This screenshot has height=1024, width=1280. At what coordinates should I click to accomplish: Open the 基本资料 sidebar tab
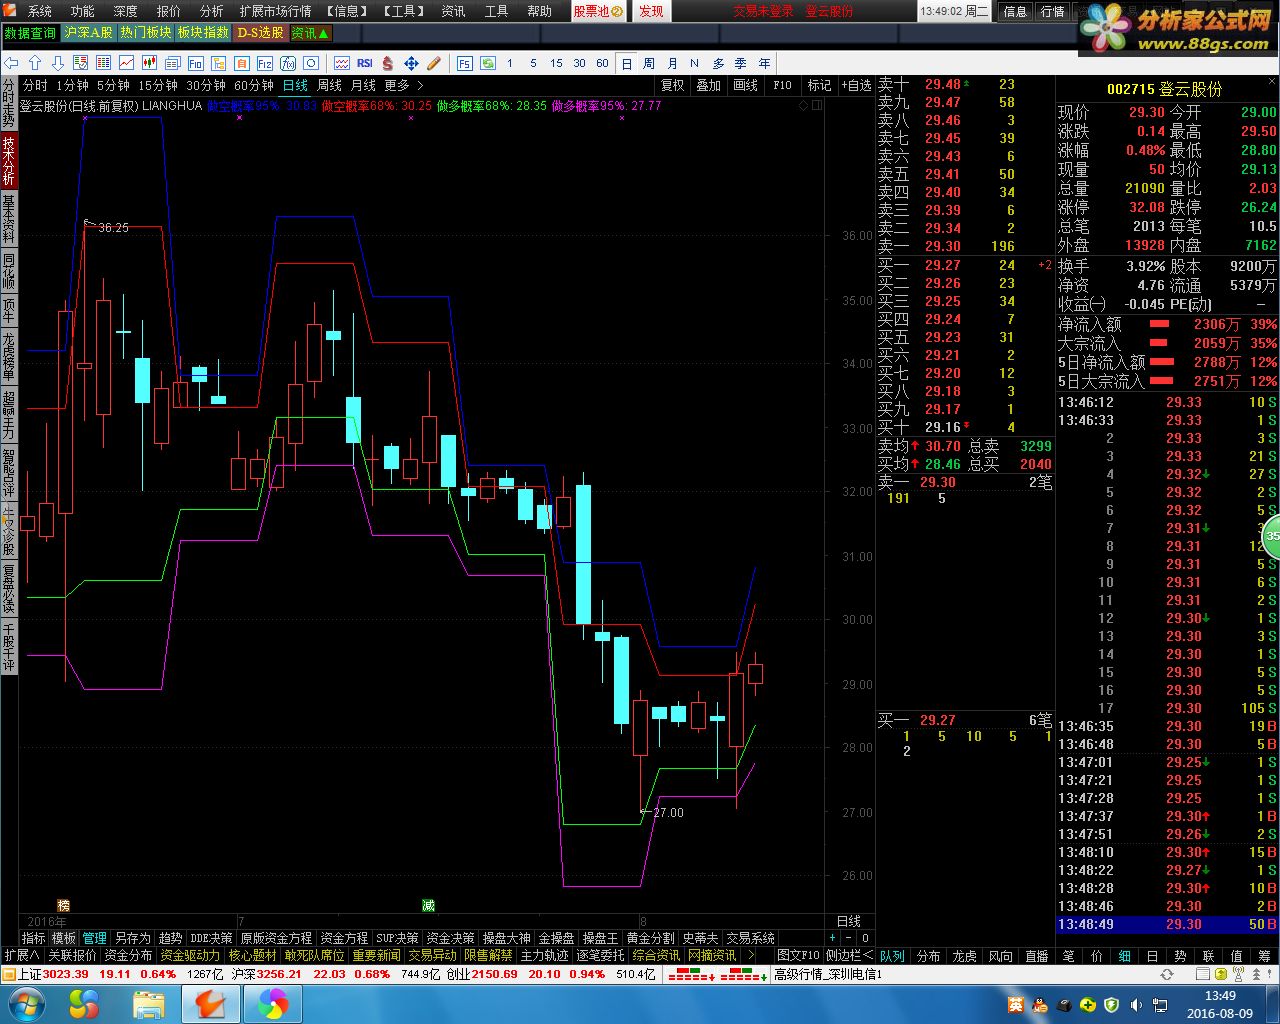click(x=8, y=219)
